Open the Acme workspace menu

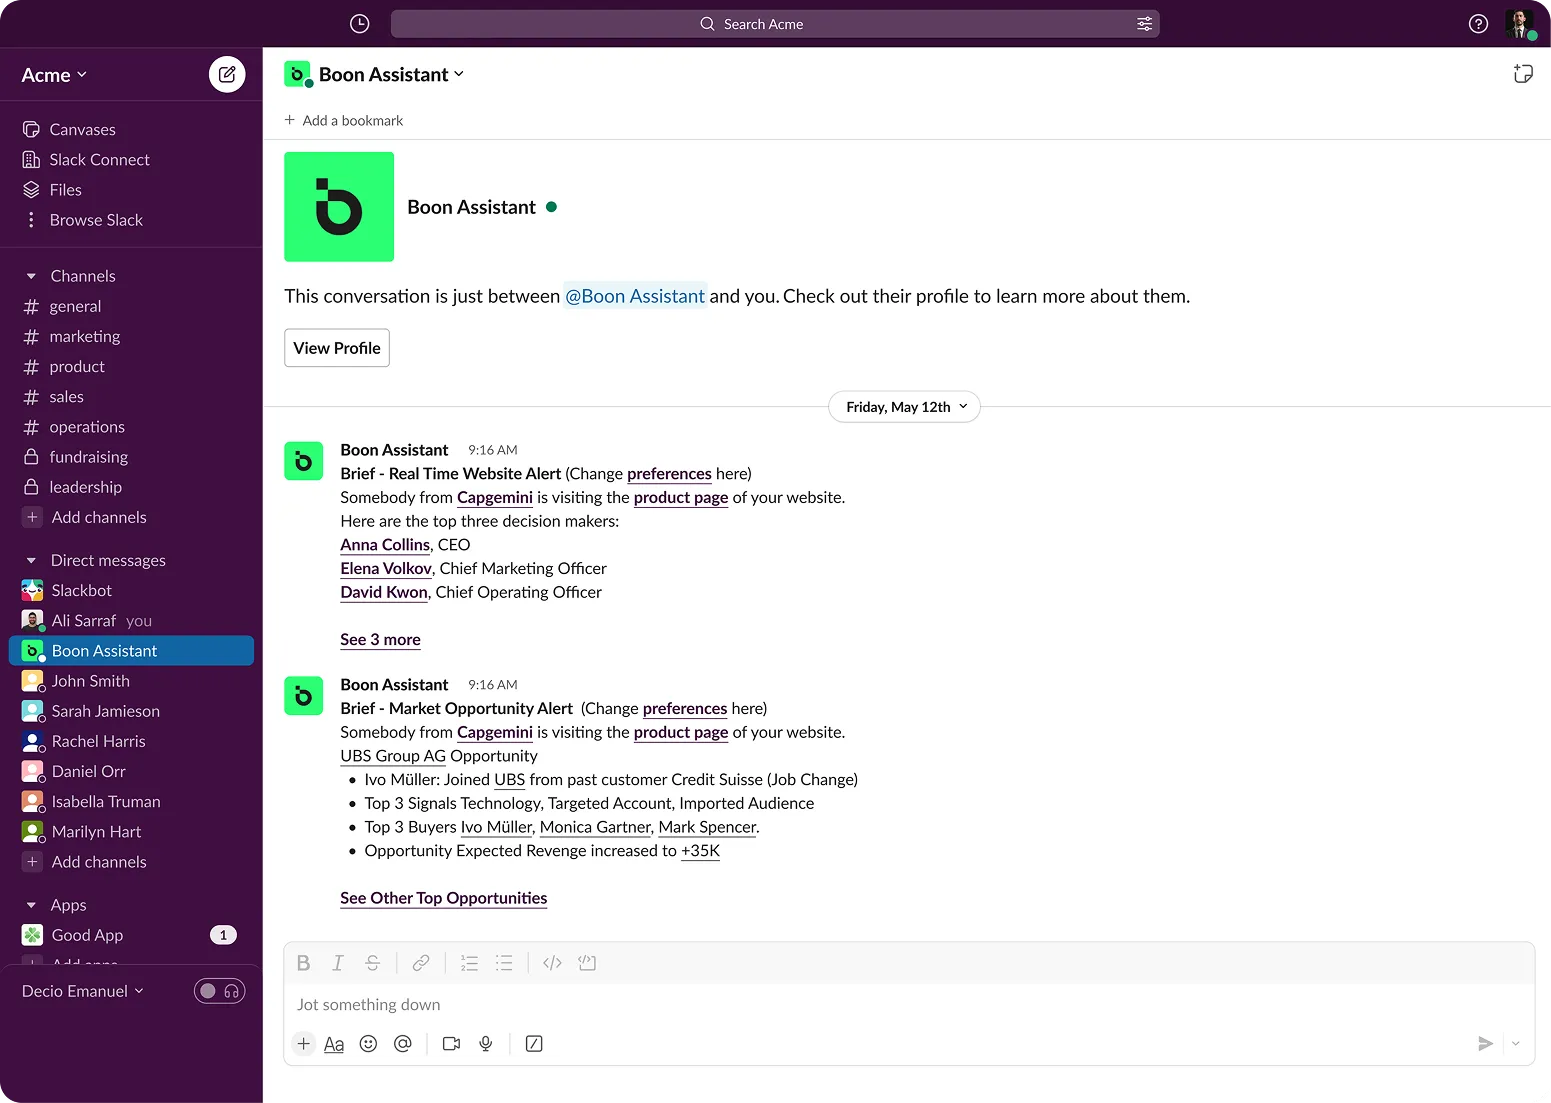(54, 75)
